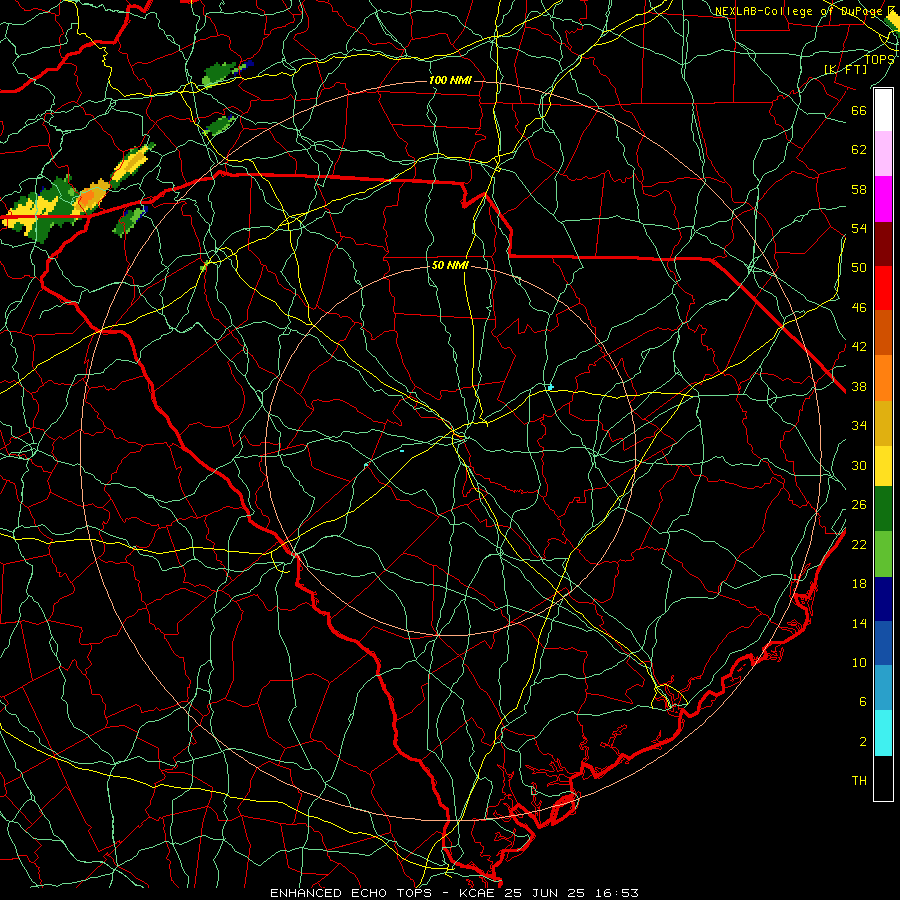Select the light pink legend color block
The height and width of the screenshot is (900, 900).
[x=883, y=154]
